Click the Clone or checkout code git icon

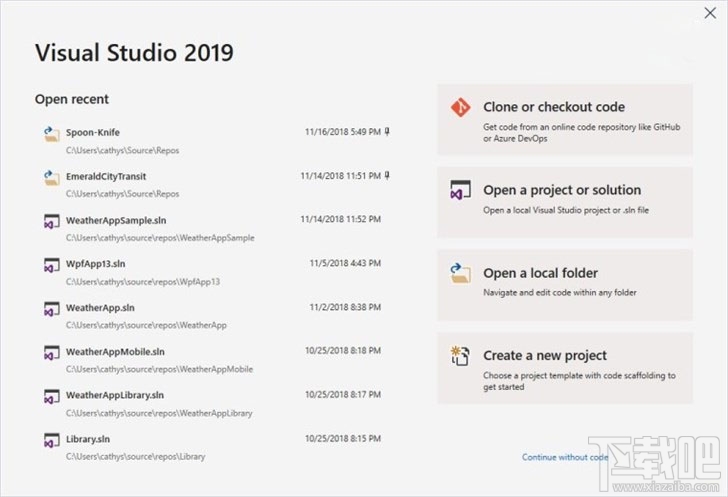(461, 108)
